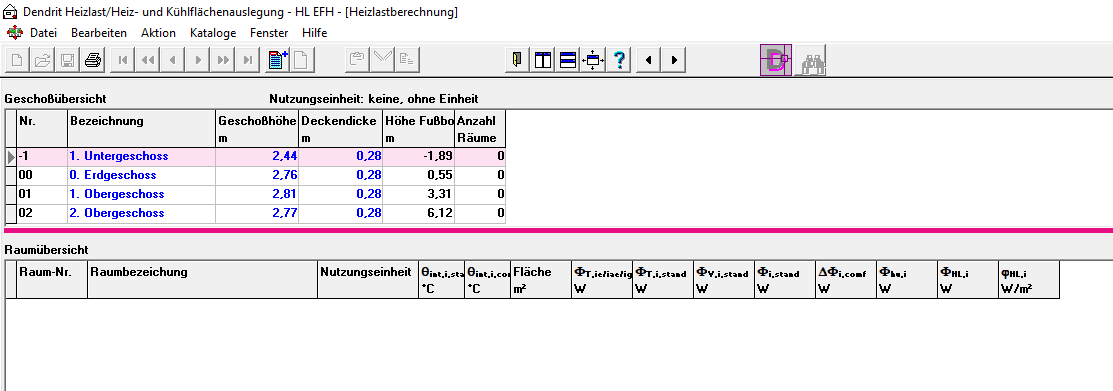Viewport: 1113px width, 391px height.
Task: Click floor height value 6,12
Action: (419, 214)
